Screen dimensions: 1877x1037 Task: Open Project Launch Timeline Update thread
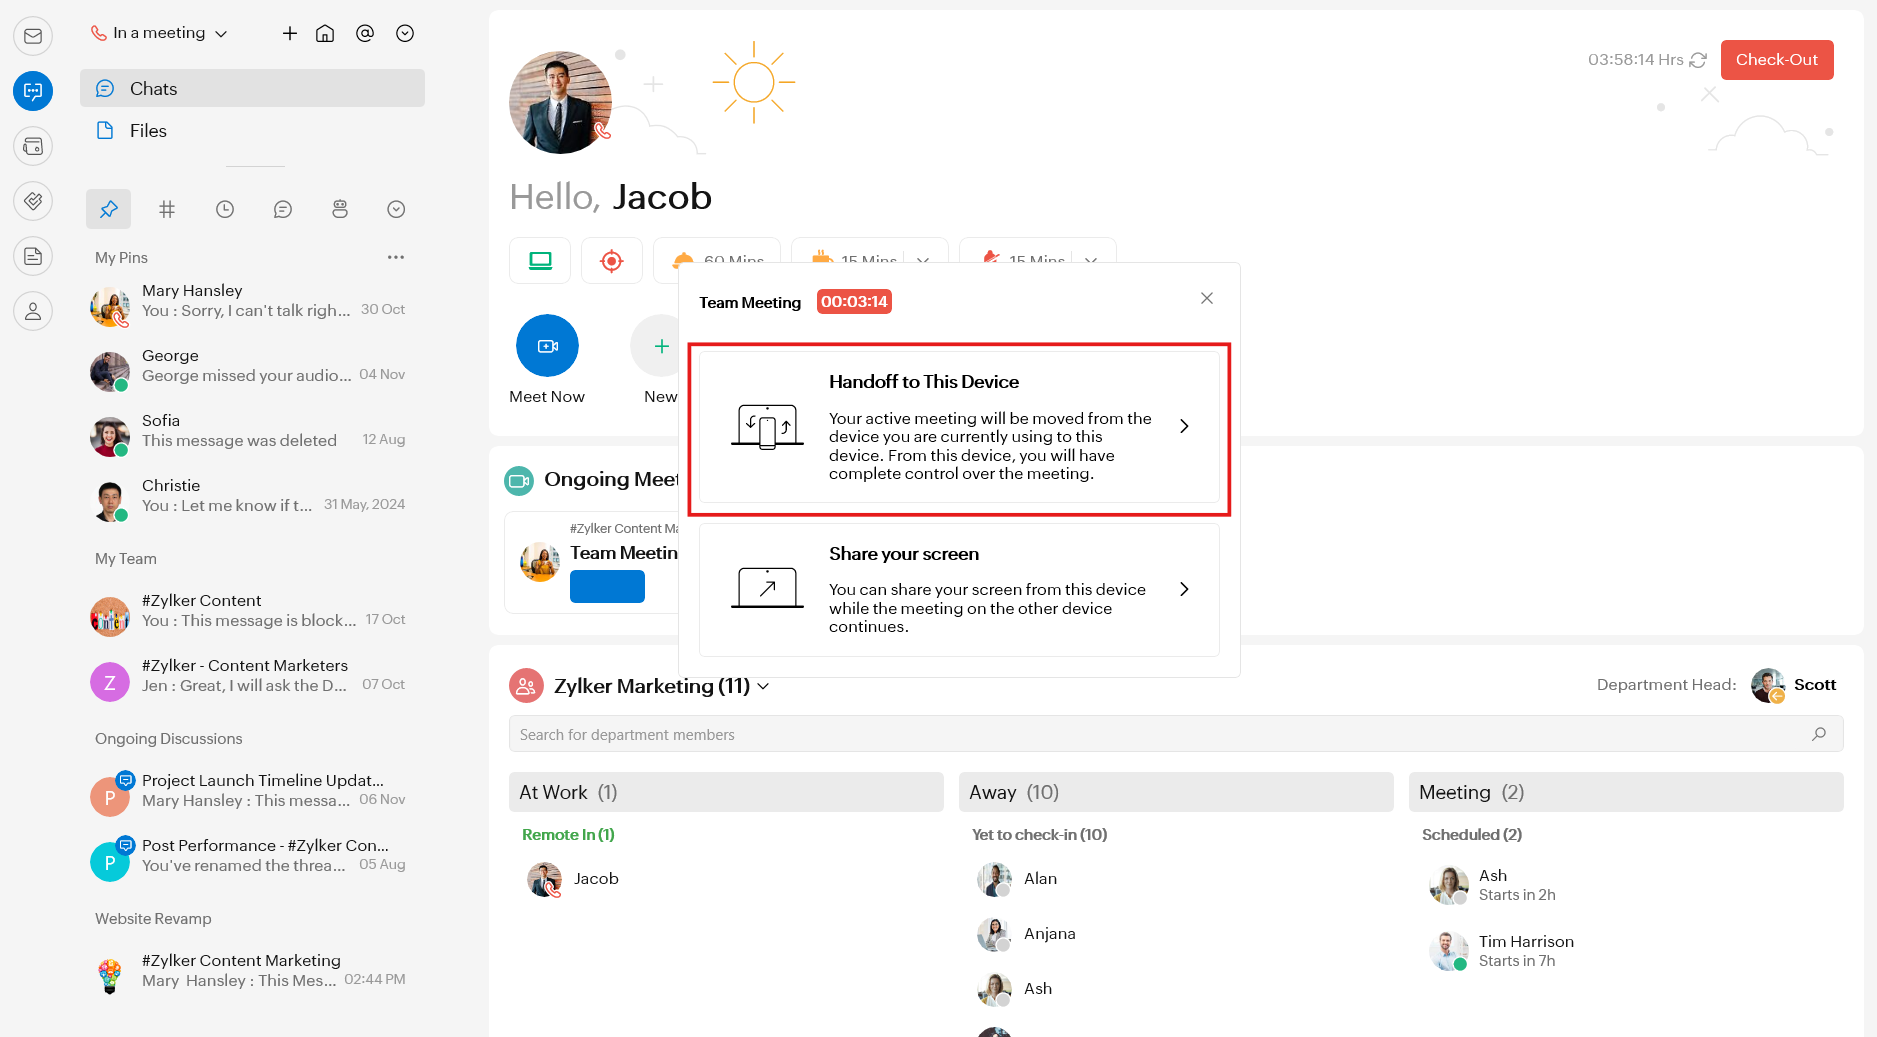(x=250, y=791)
